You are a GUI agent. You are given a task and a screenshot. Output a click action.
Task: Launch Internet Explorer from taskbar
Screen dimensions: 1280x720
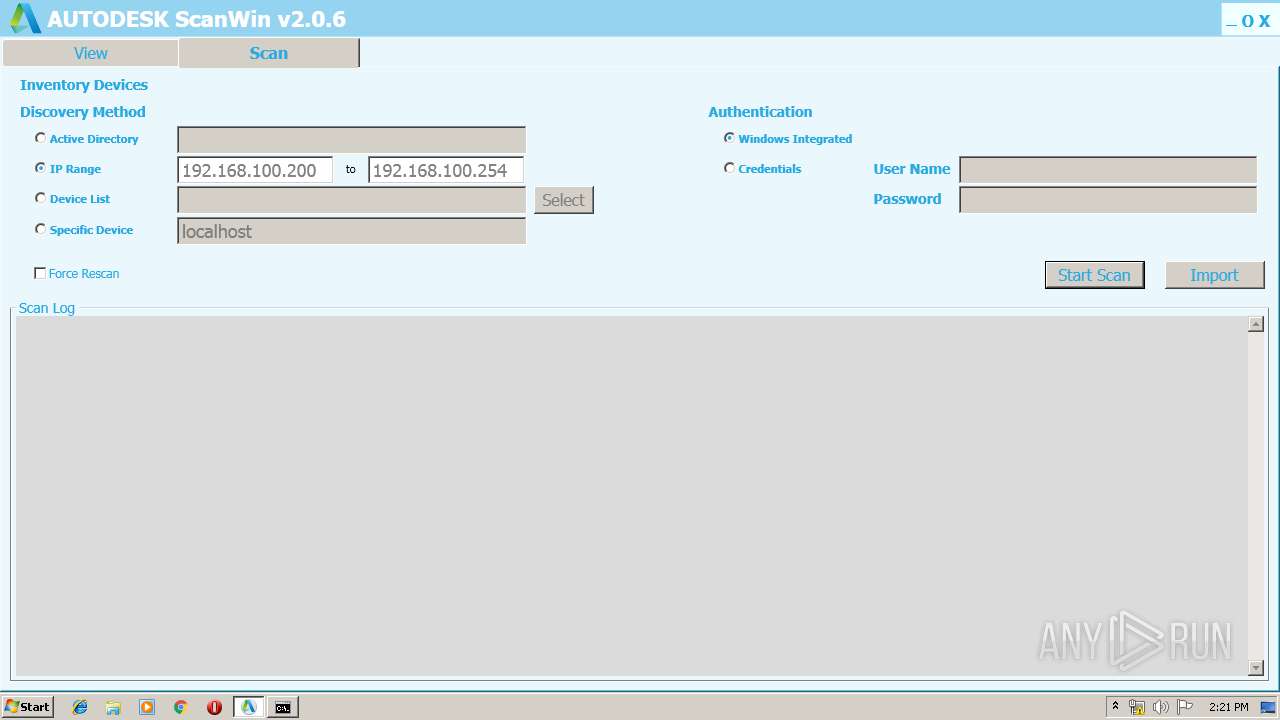click(x=80, y=707)
